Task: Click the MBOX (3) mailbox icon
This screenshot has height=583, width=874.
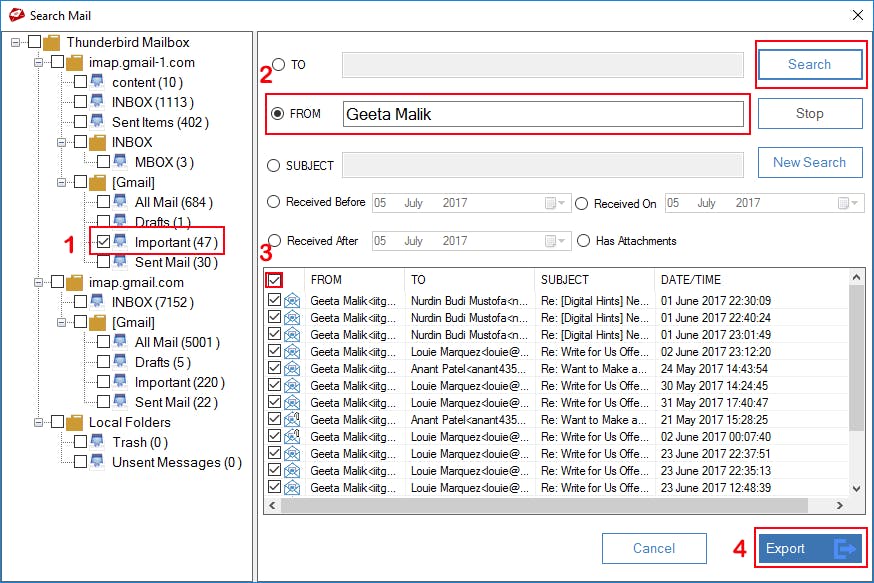Action: coord(121,162)
